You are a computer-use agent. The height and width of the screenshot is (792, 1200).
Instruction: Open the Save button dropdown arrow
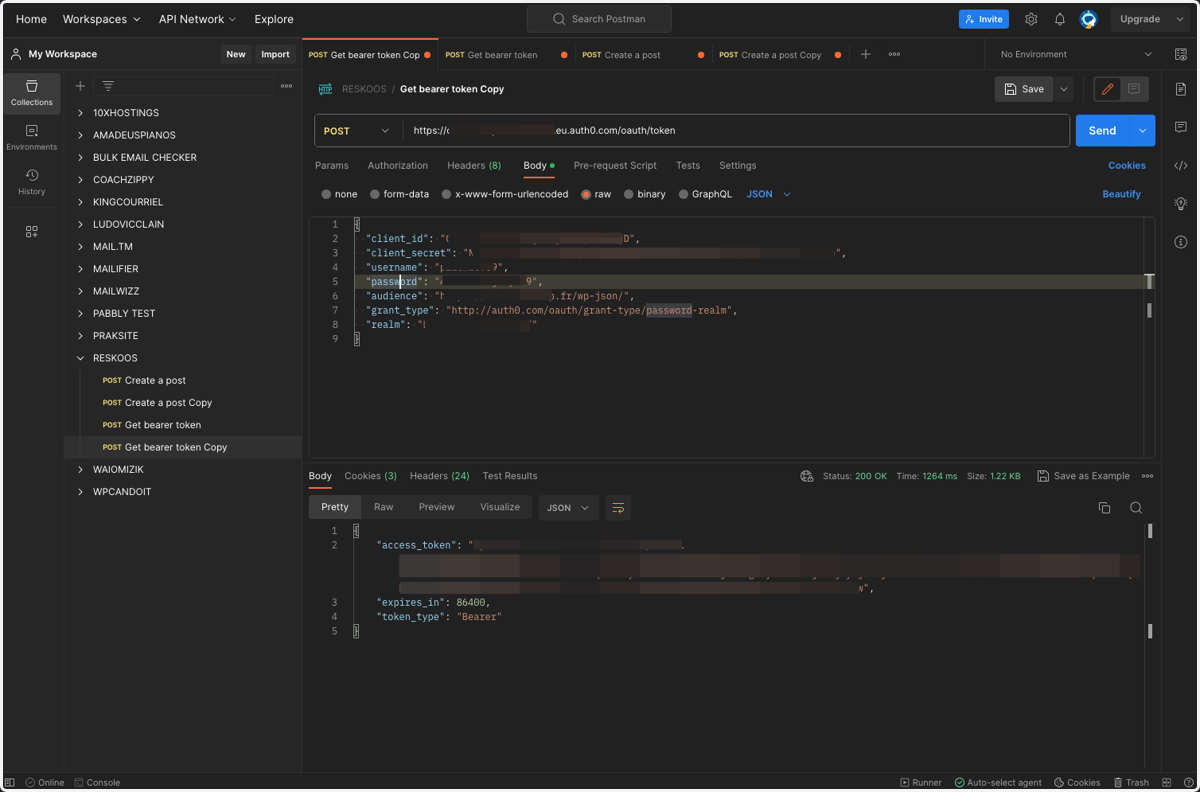[1064, 89]
